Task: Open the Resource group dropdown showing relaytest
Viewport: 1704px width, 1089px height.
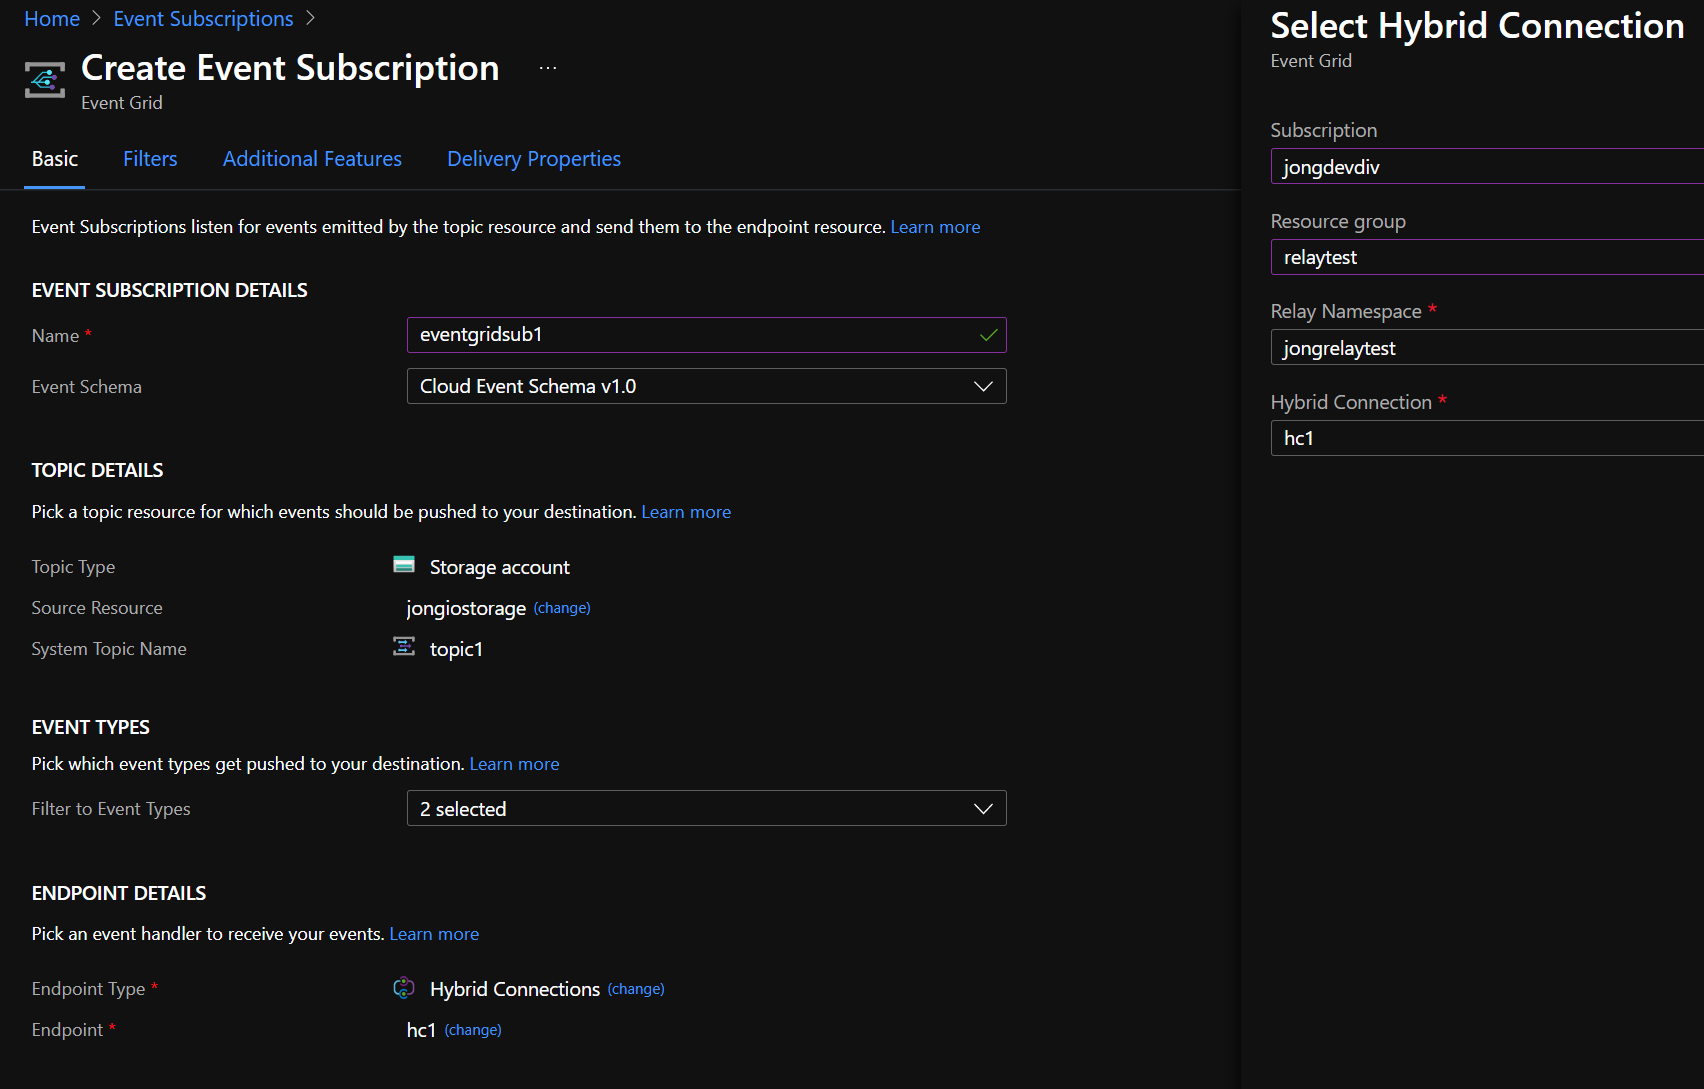Action: coord(1486,257)
